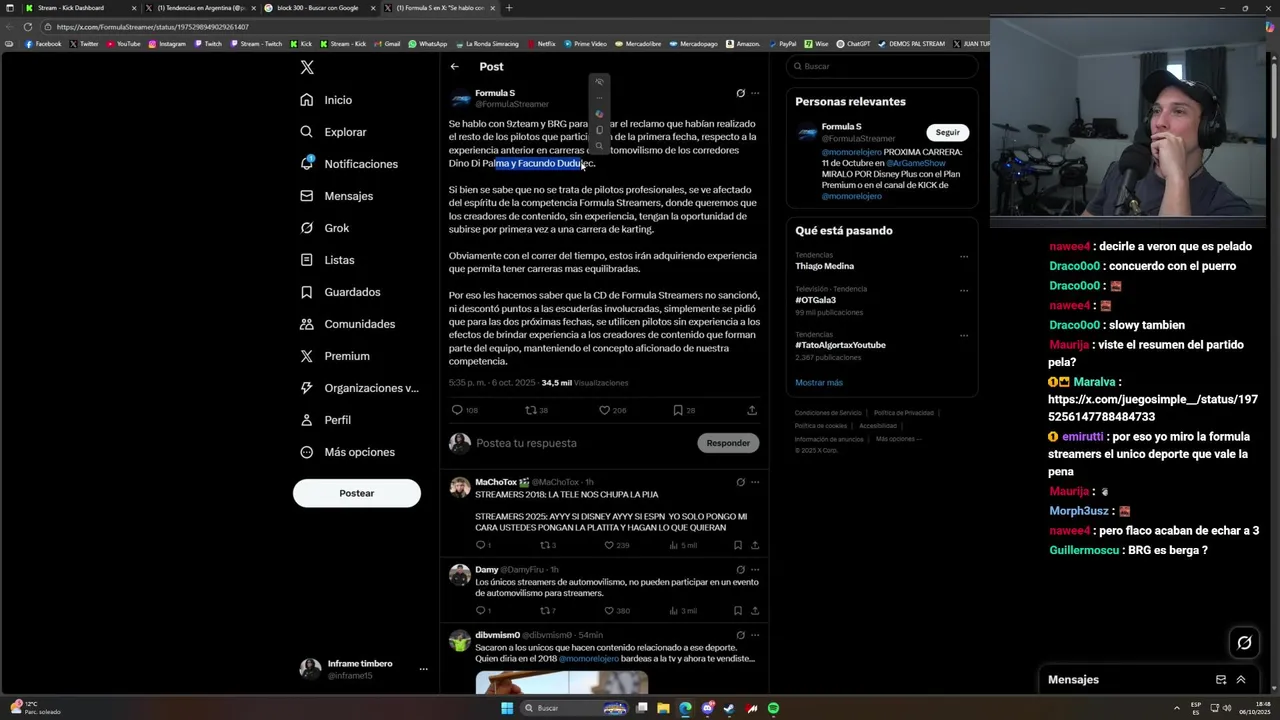
Task: Open the Kick chat link from Maralva
Action: (1153, 408)
